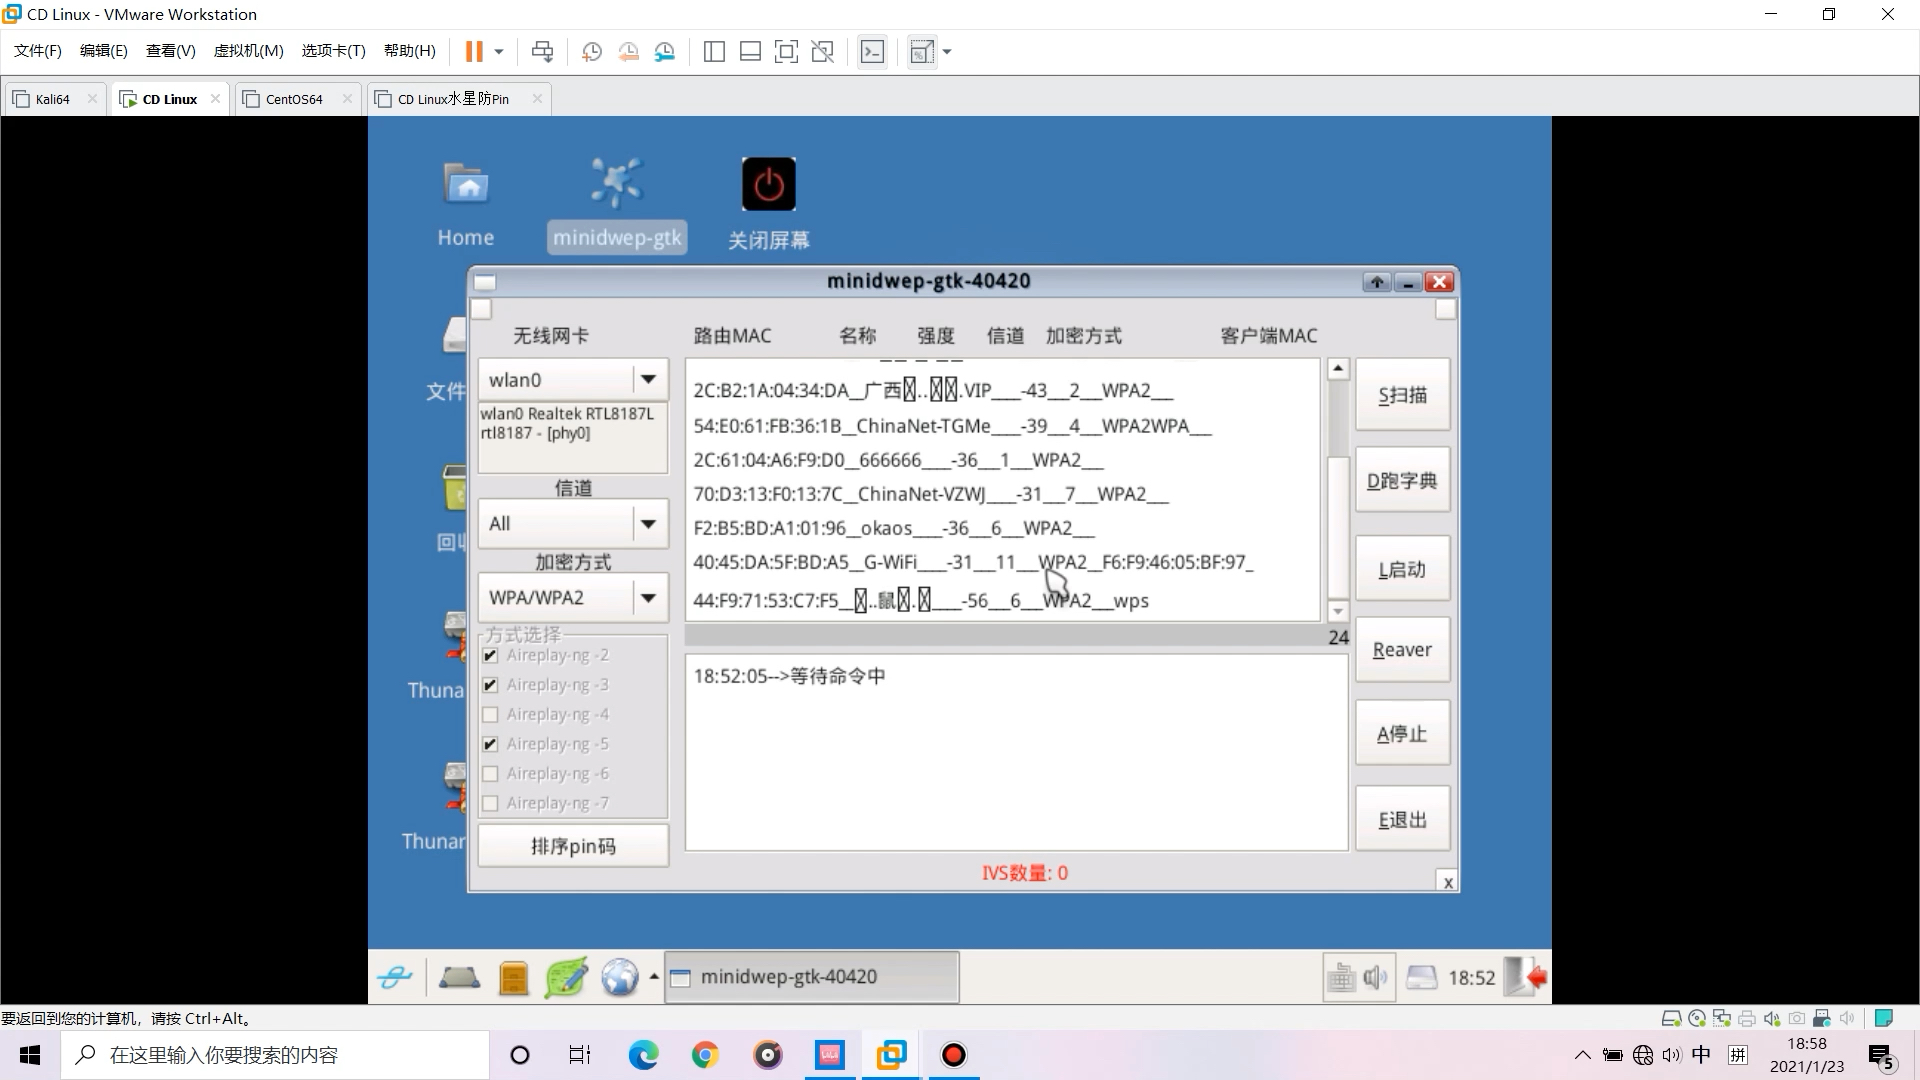
Task: Open the file manager from the taskbar
Action: click(x=514, y=977)
